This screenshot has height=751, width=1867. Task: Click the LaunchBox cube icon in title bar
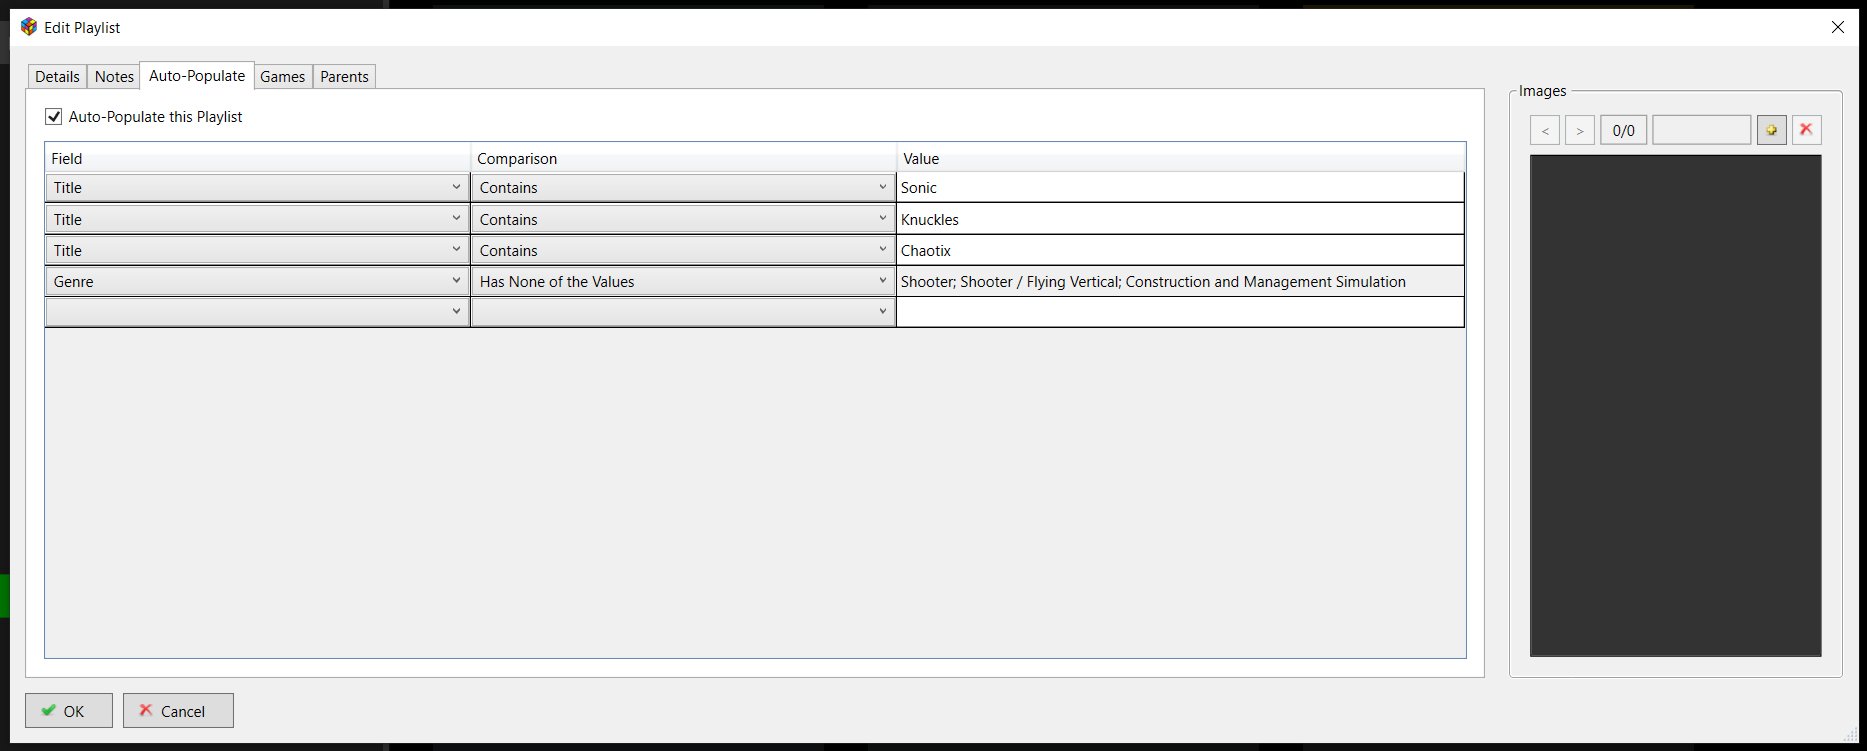[x=29, y=27]
